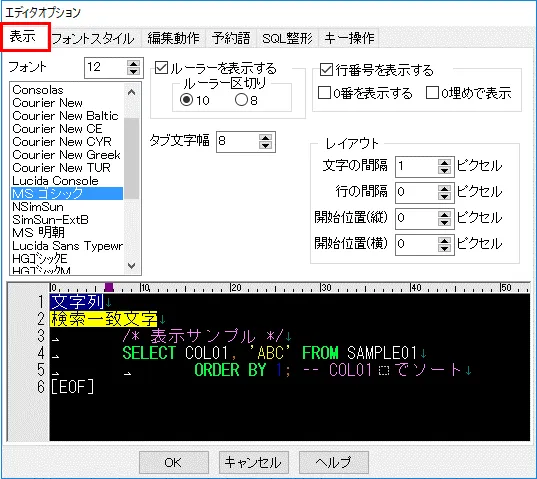This screenshot has width=537, height=479.
Task: Click the purple ruler position marker
Action: click(109, 287)
